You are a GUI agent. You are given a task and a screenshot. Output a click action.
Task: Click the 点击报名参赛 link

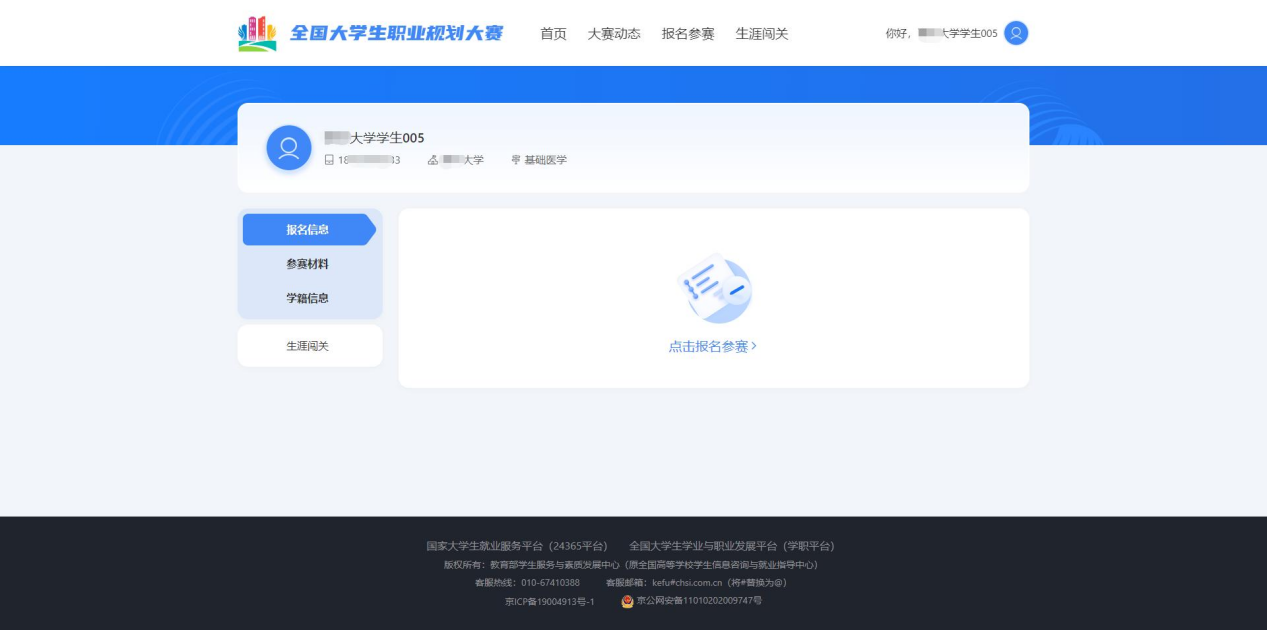click(x=712, y=346)
